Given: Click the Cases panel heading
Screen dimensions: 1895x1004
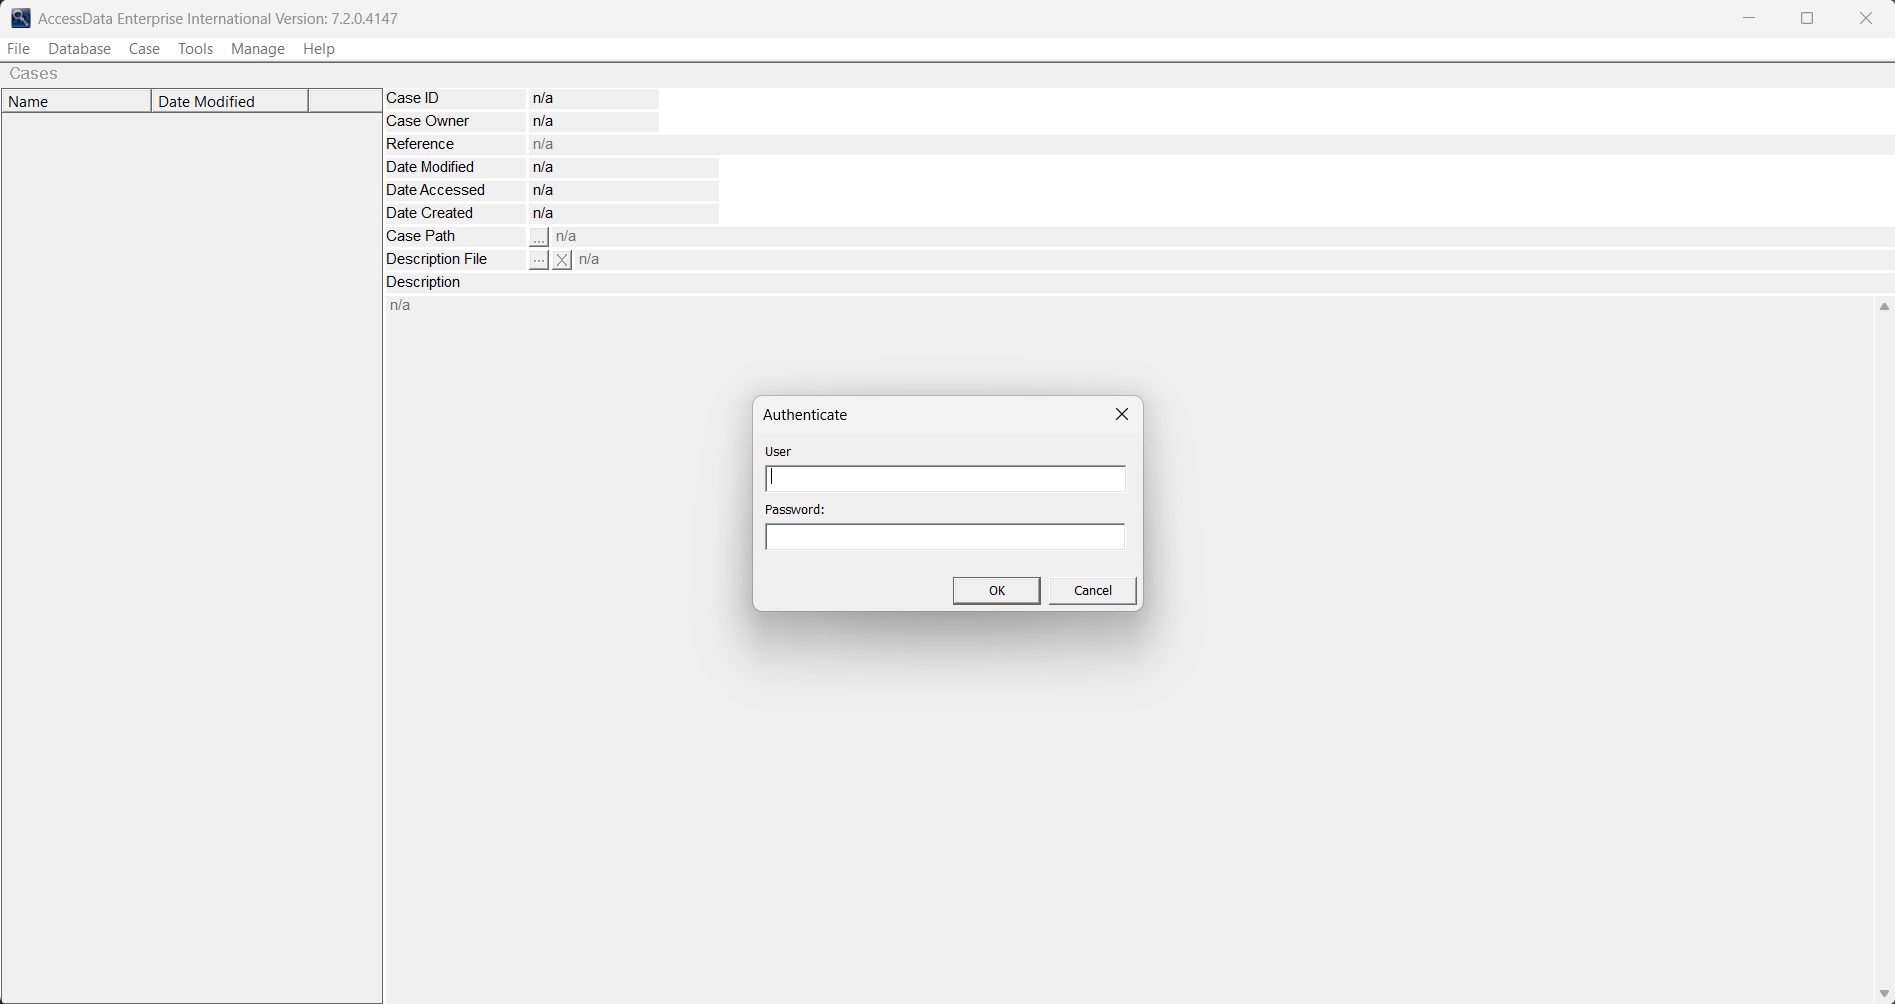Looking at the screenshot, I should click(33, 74).
